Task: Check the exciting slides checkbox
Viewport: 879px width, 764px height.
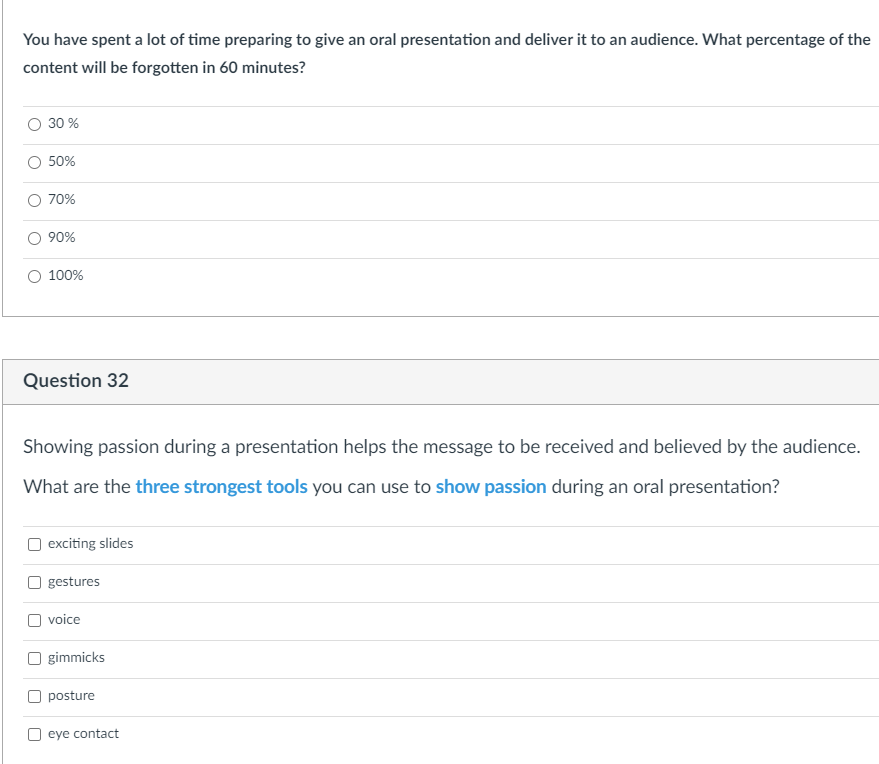Action: [x=35, y=544]
